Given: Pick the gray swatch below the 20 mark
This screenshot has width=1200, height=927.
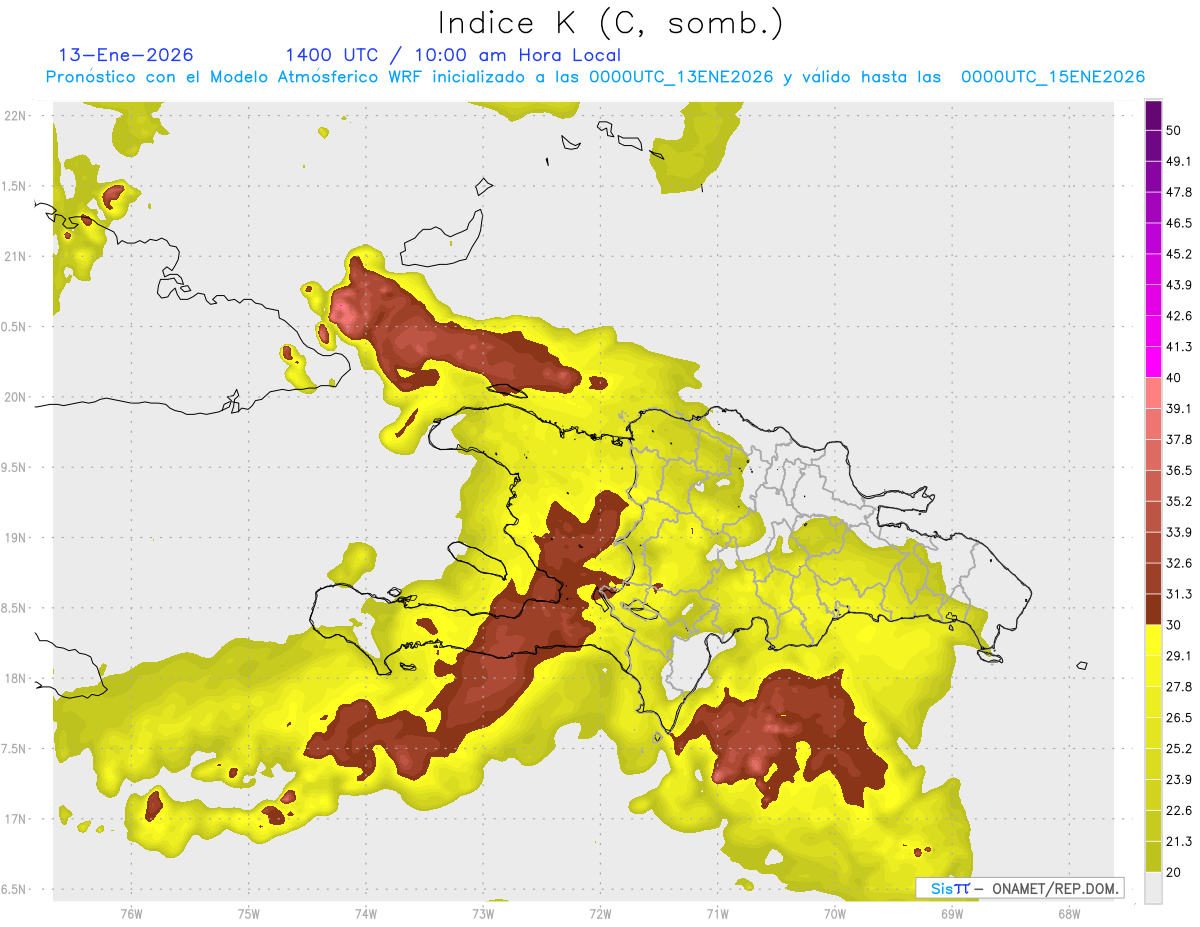Looking at the screenshot, I should click(x=1153, y=888).
